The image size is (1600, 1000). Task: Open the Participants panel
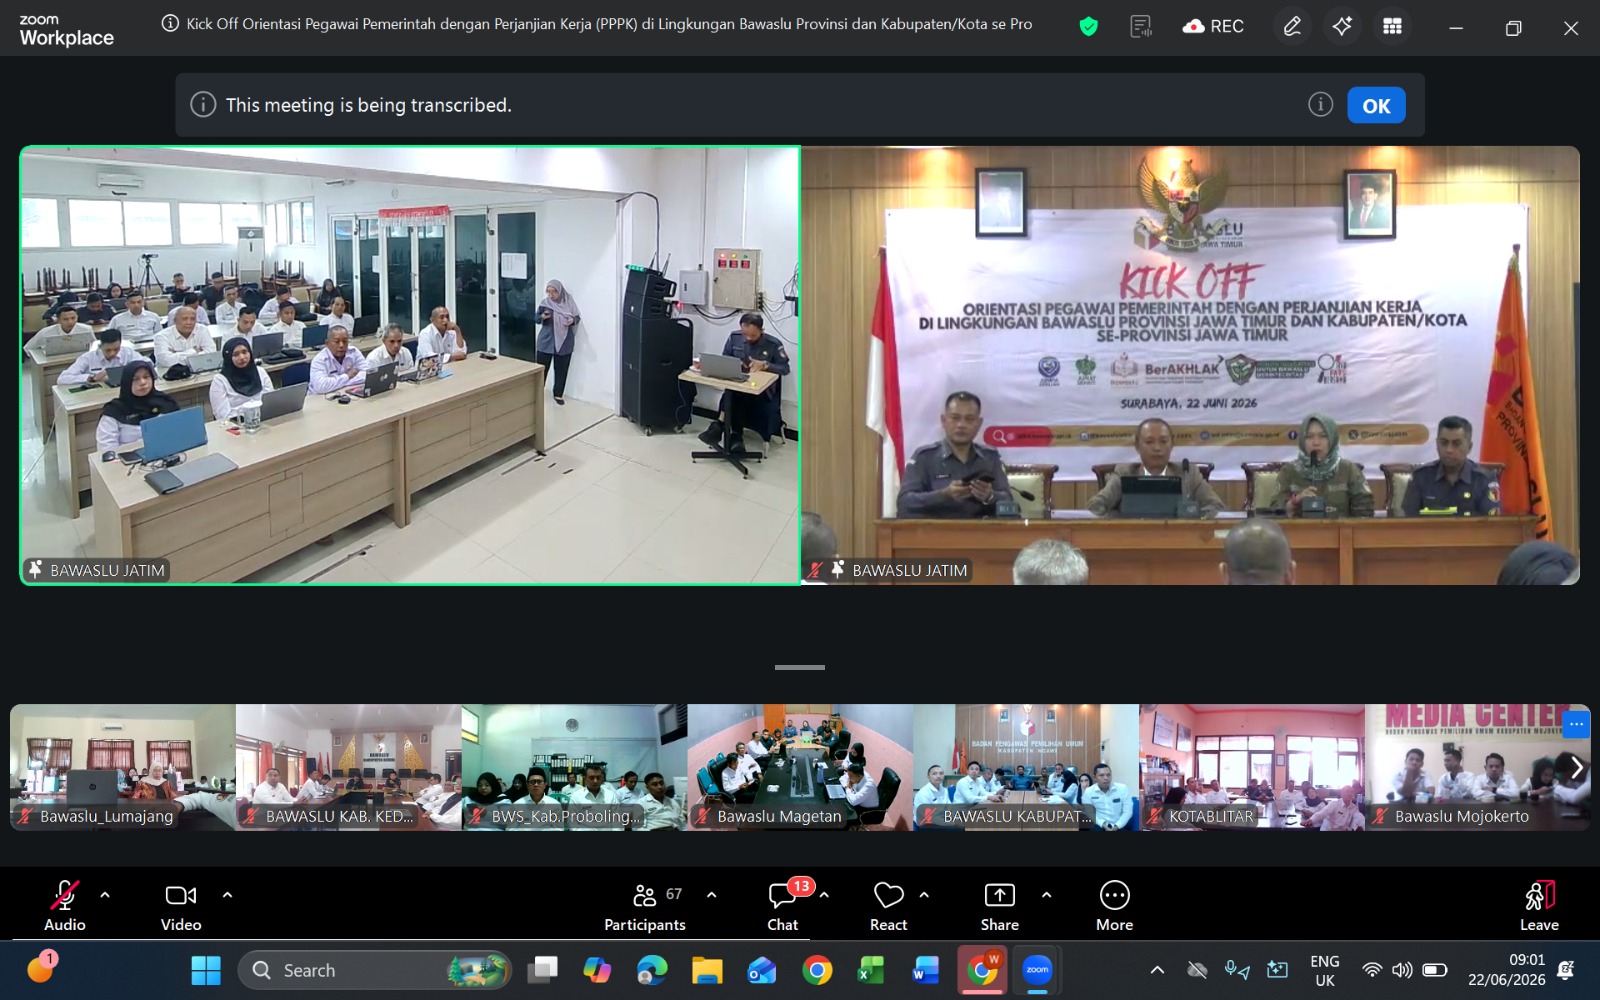click(x=645, y=906)
